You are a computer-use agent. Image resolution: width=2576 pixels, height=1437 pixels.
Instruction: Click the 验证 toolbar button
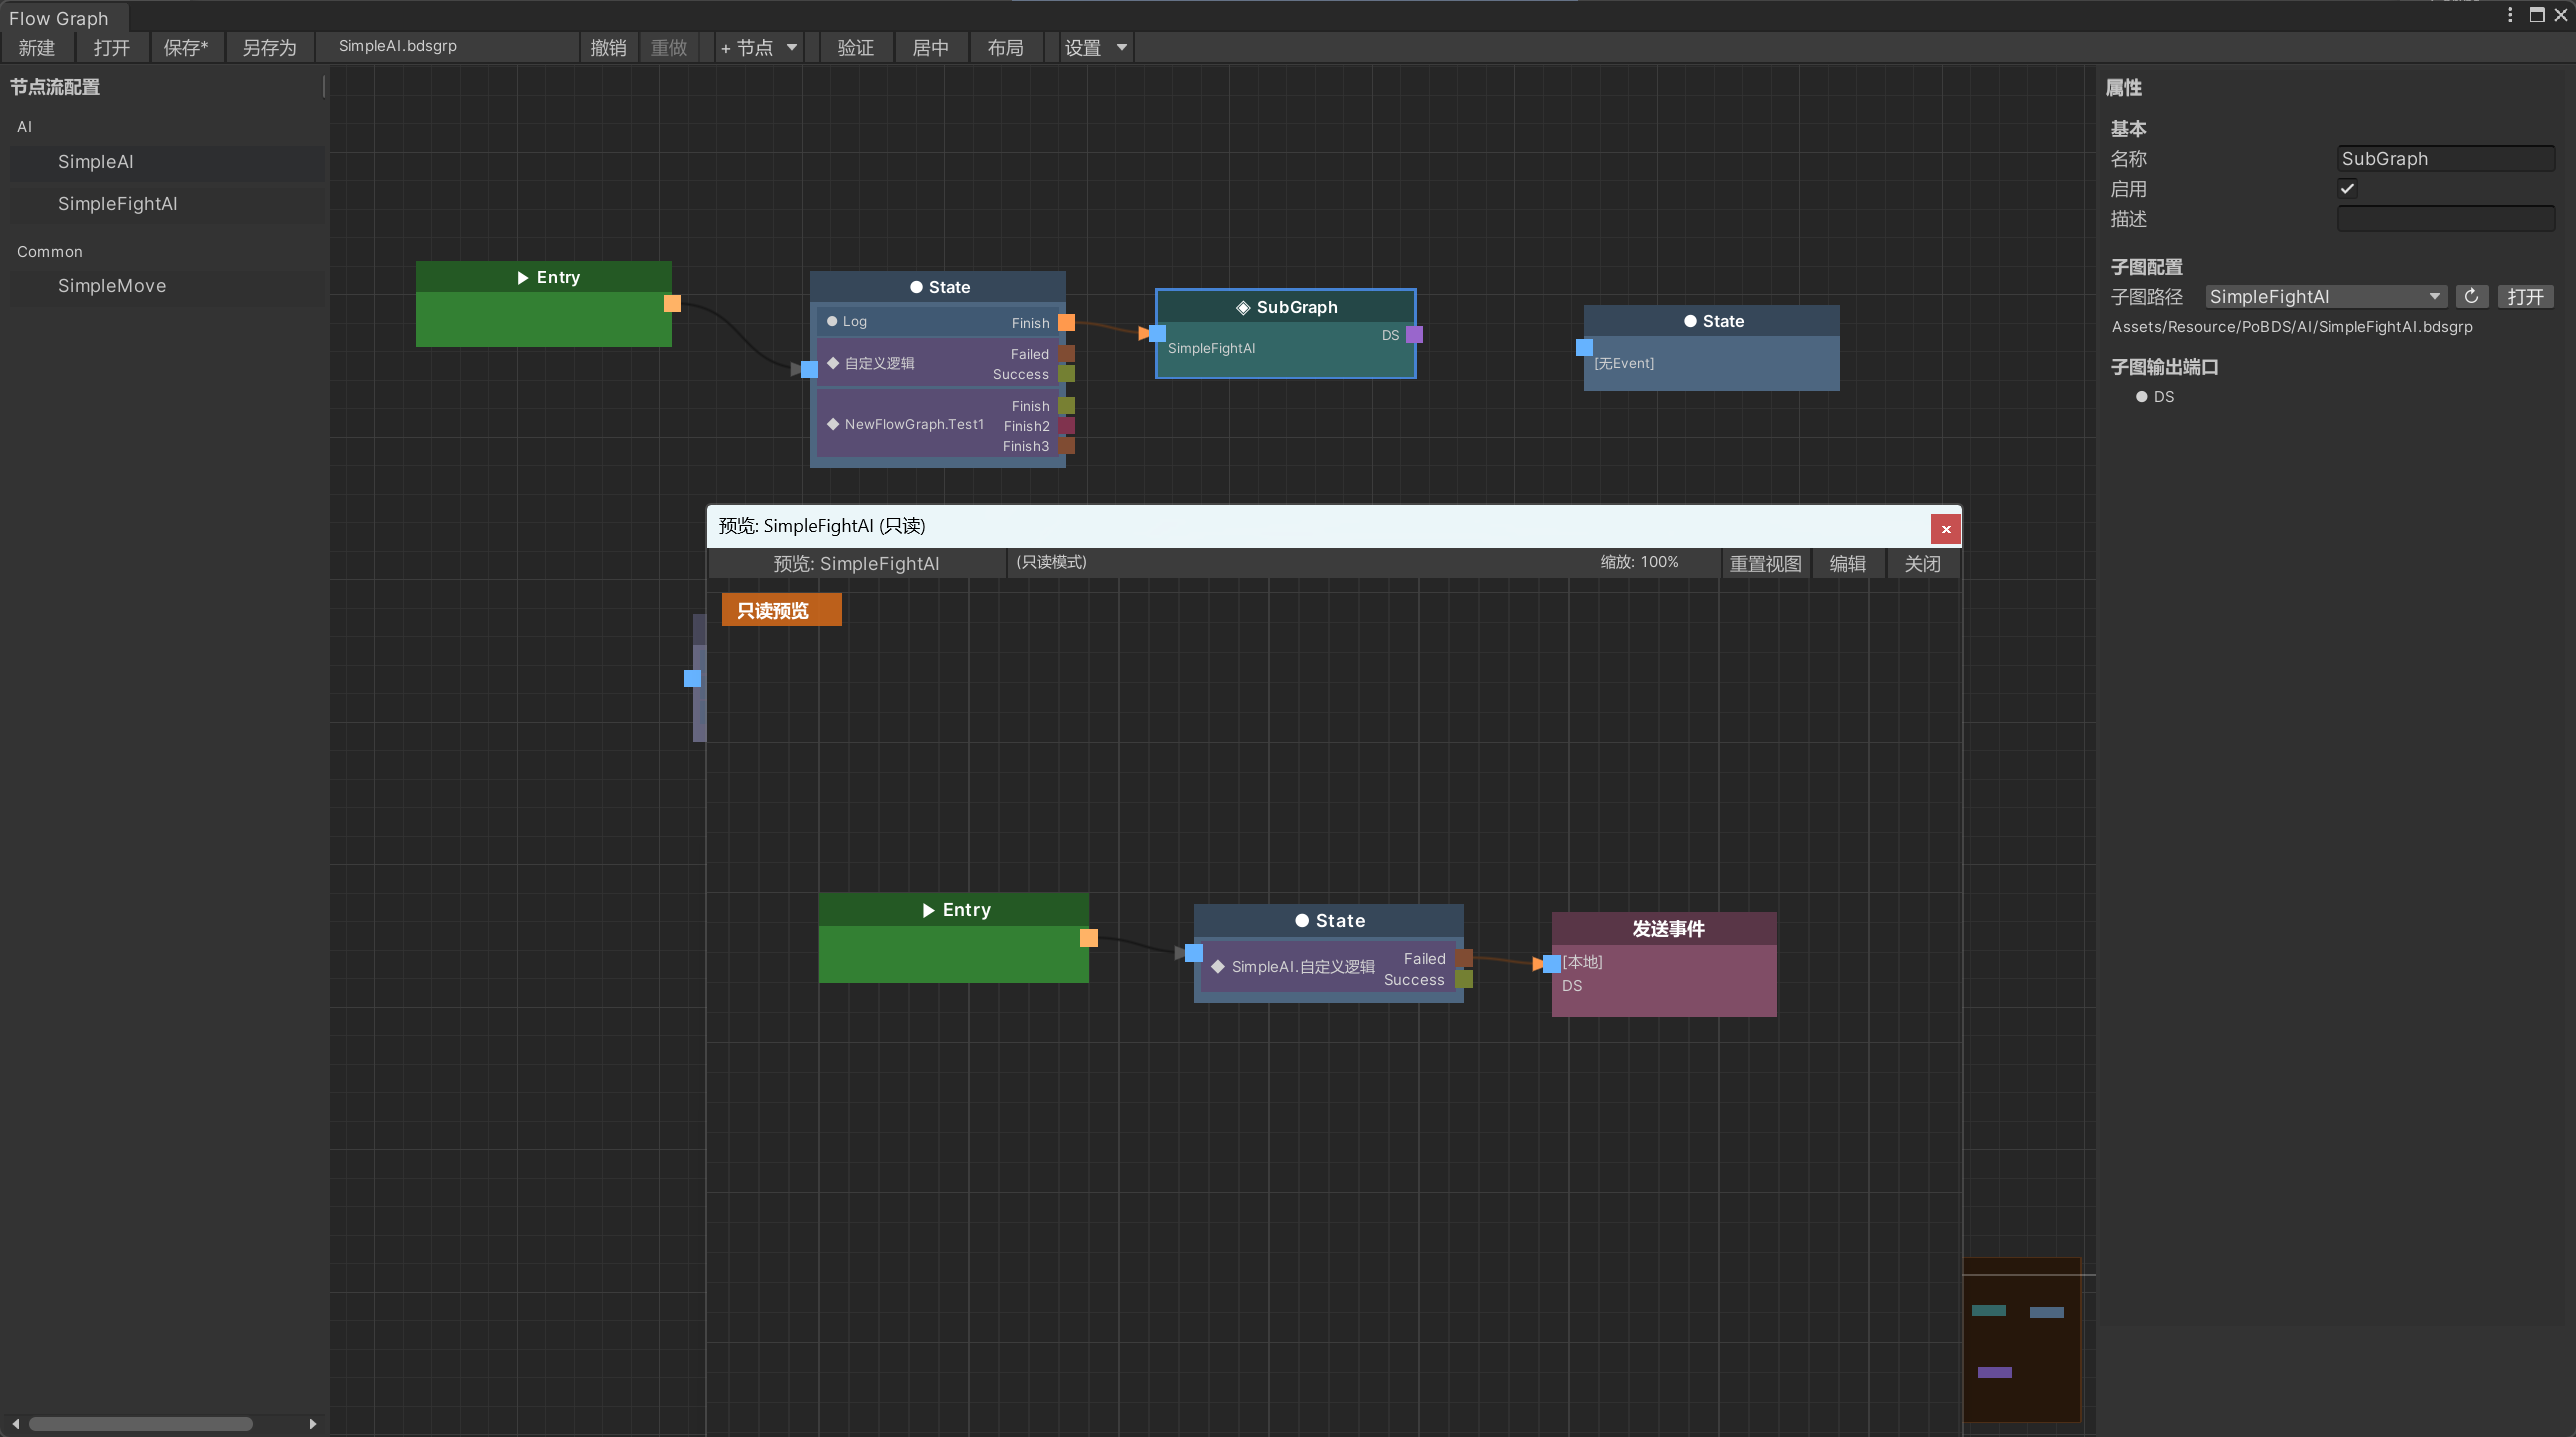click(x=855, y=48)
